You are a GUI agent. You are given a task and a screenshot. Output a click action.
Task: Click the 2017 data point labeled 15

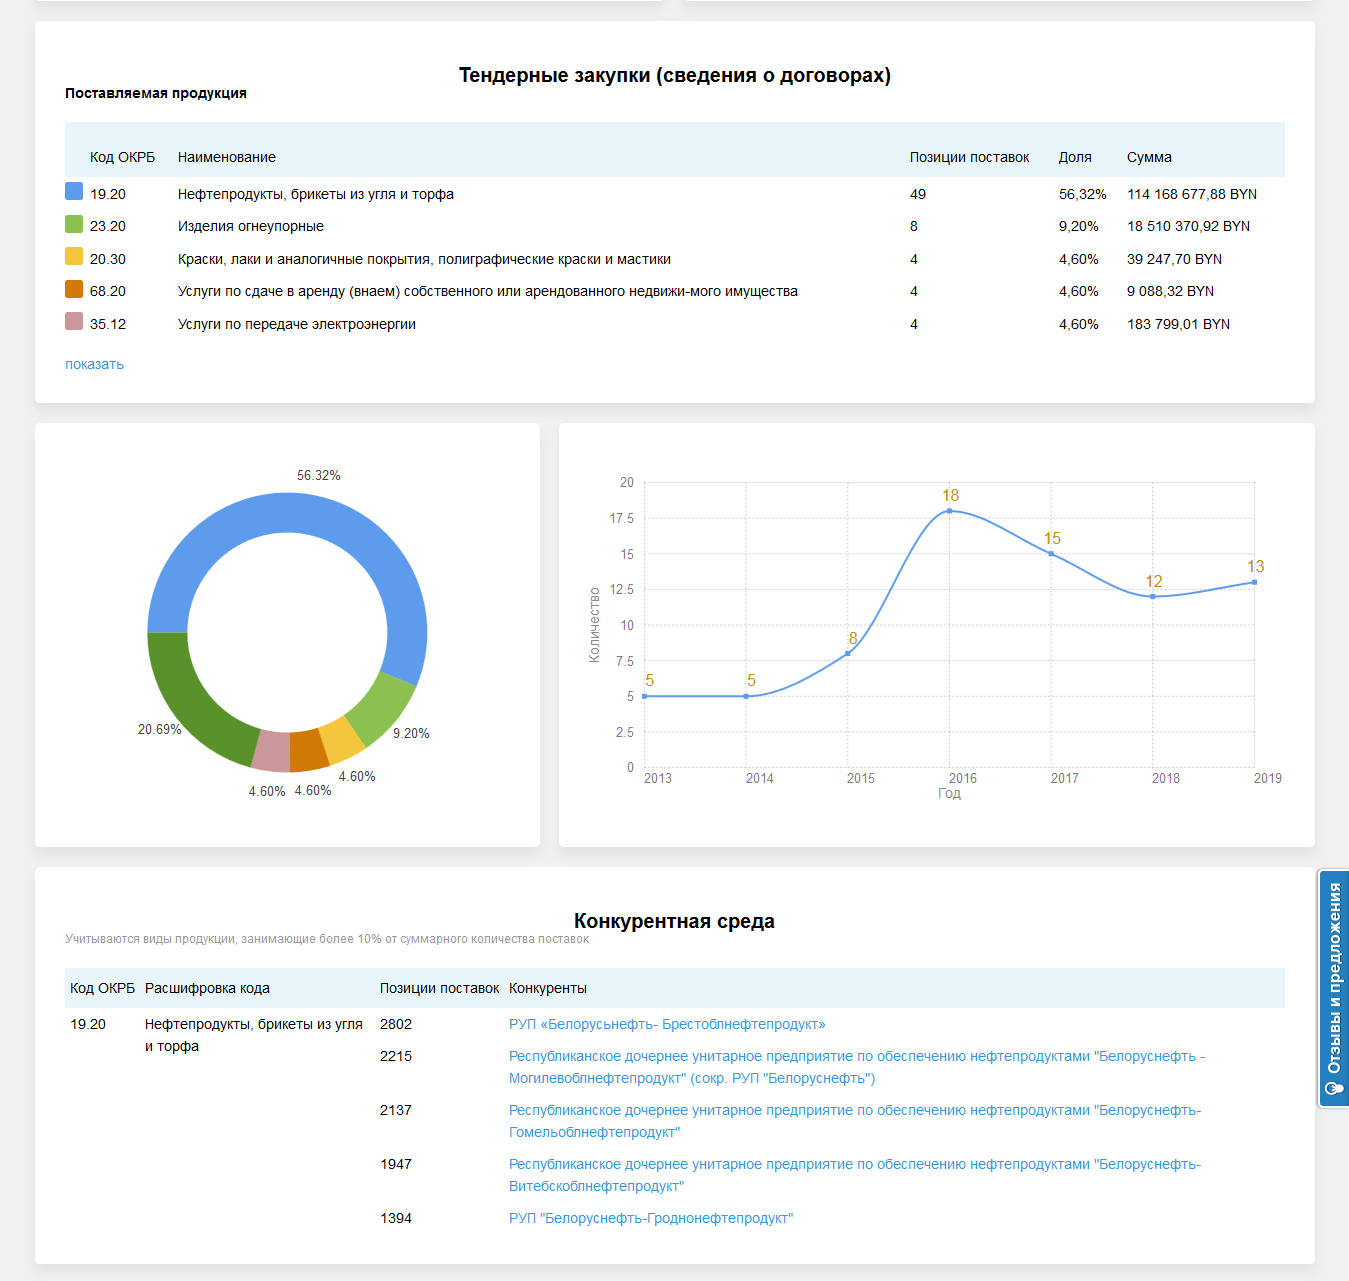tap(1051, 554)
